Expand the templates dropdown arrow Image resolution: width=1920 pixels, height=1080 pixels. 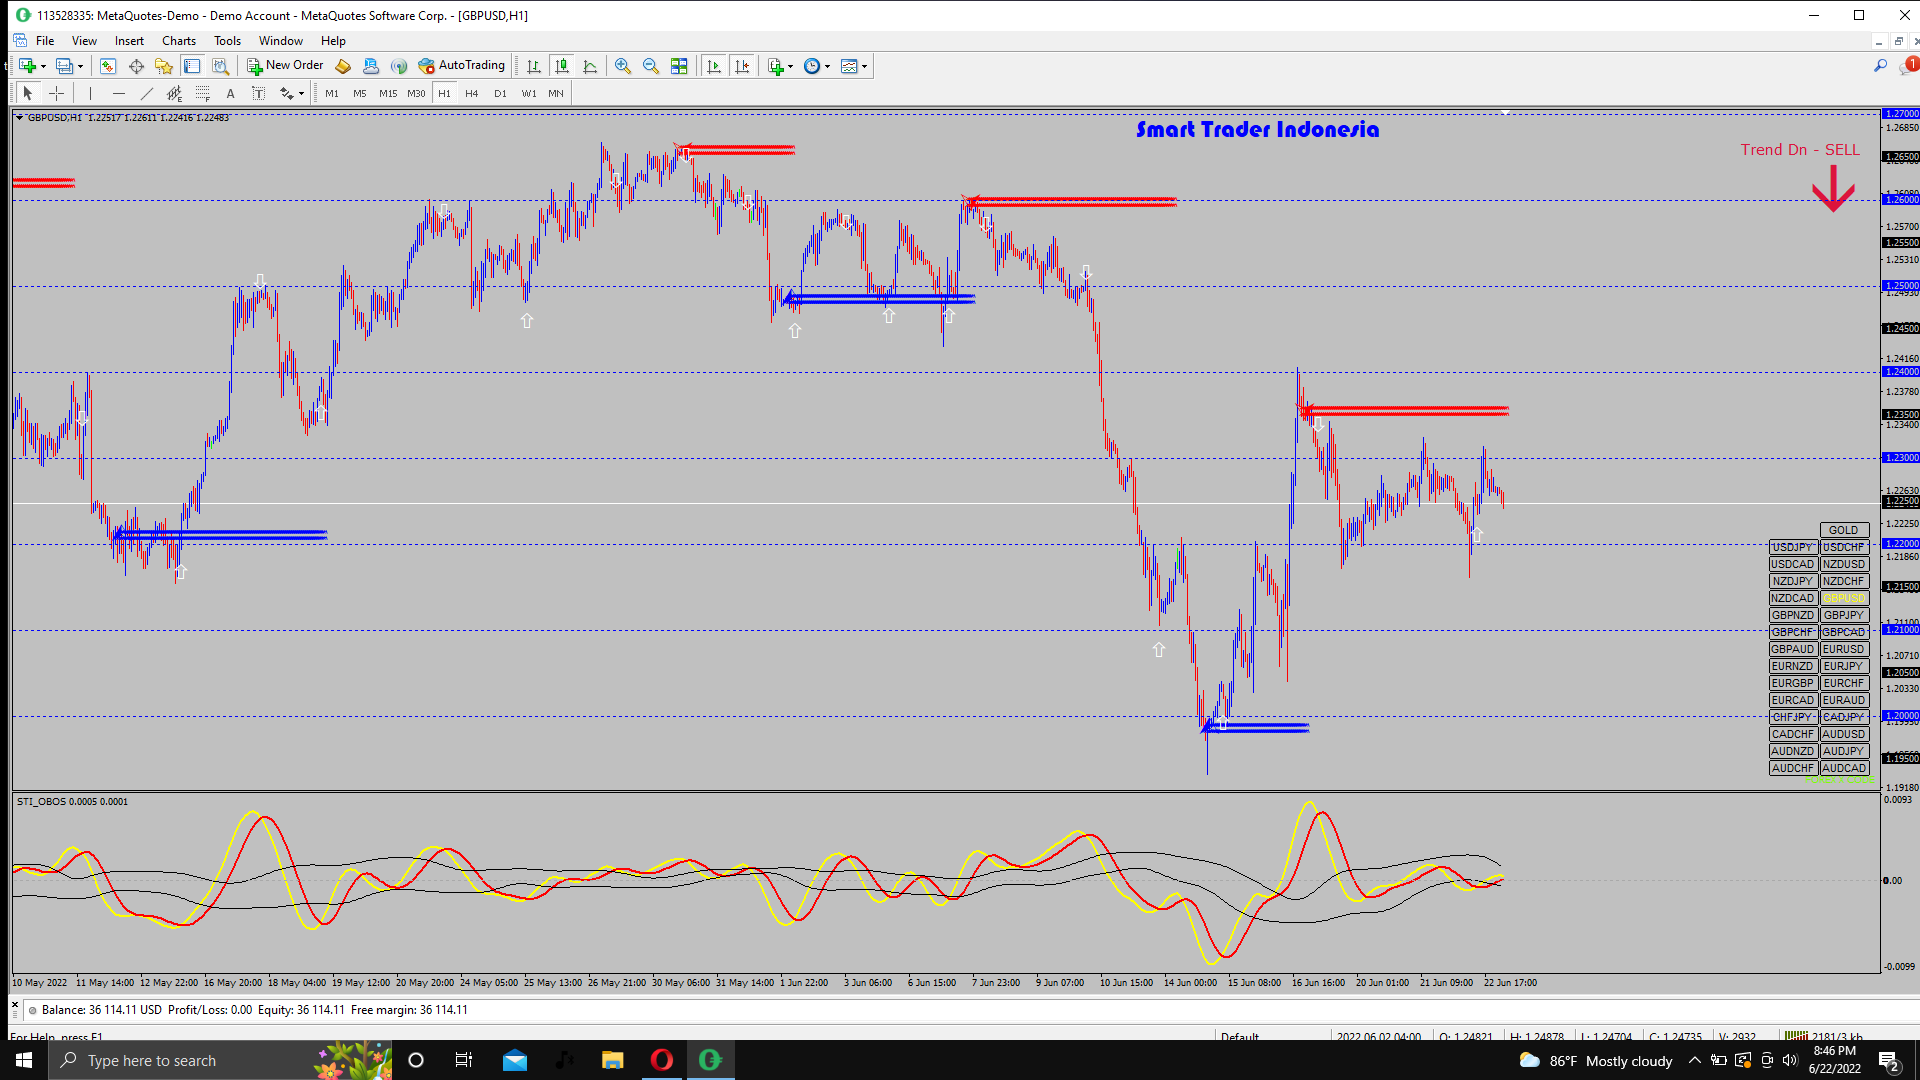click(865, 66)
